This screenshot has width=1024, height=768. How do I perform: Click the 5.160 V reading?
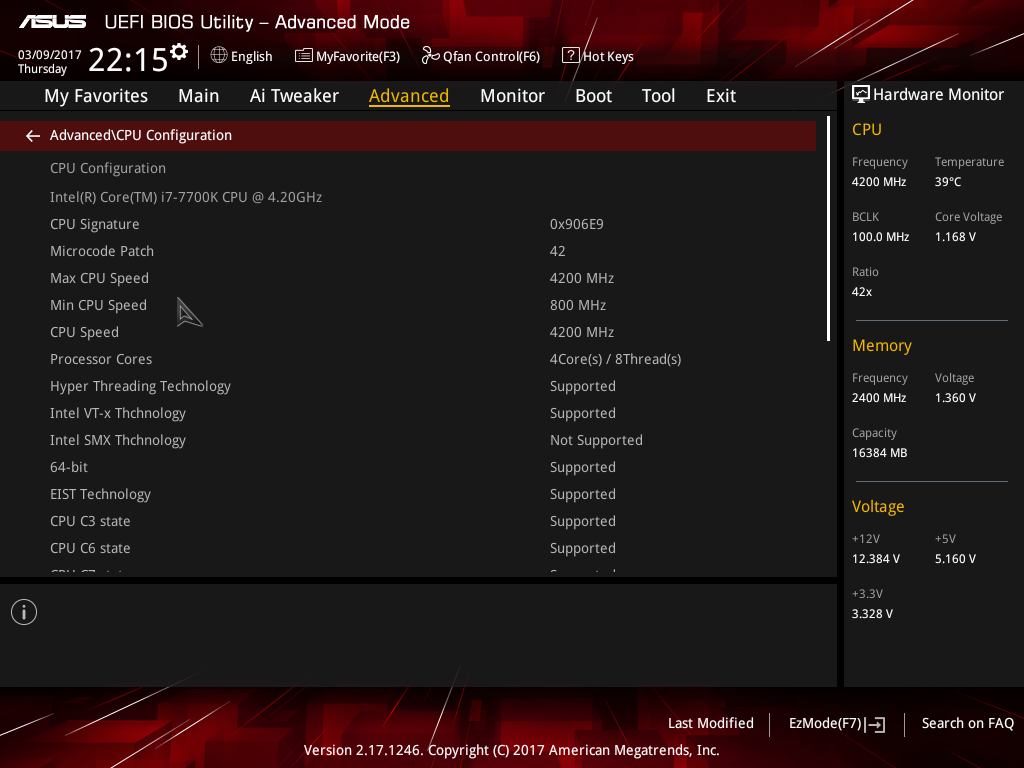point(955,559)
